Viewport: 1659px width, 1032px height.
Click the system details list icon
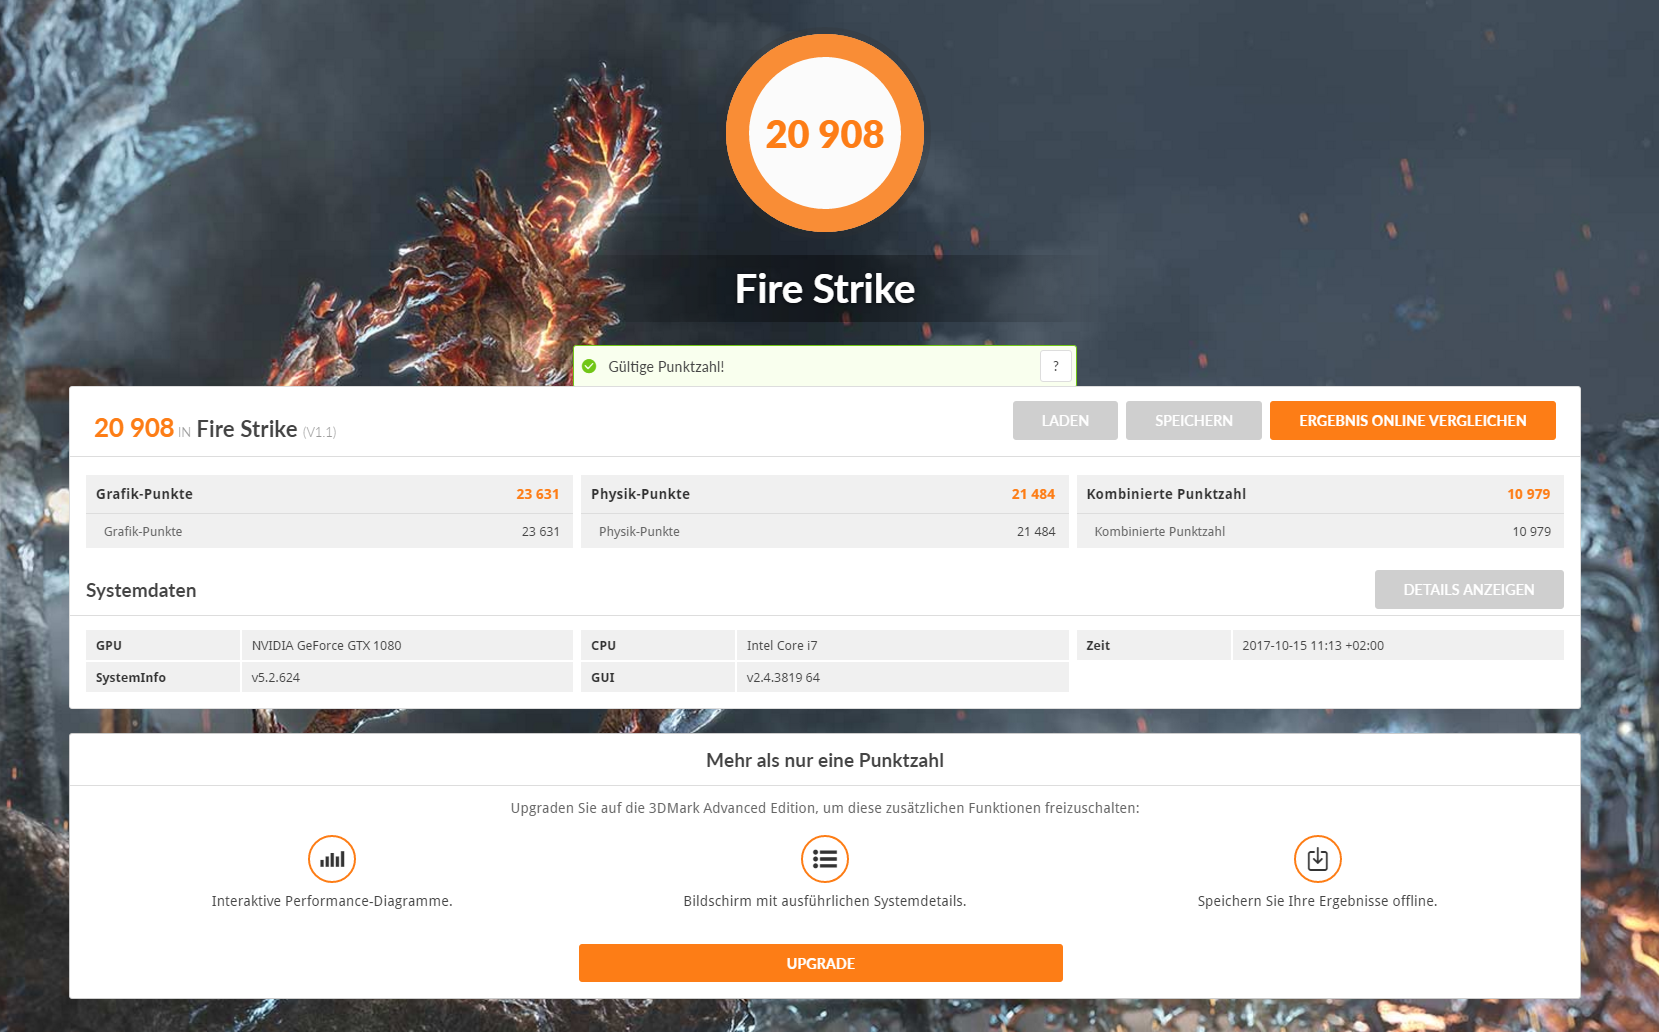tap(825, 859)
